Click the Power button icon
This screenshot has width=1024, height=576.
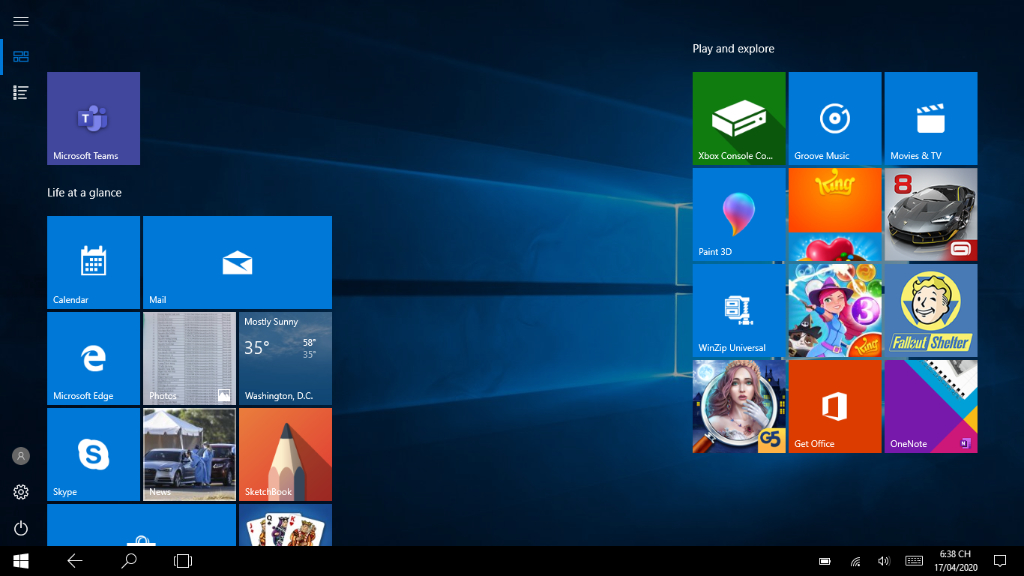pyautogui.click(x=21, y=528)
